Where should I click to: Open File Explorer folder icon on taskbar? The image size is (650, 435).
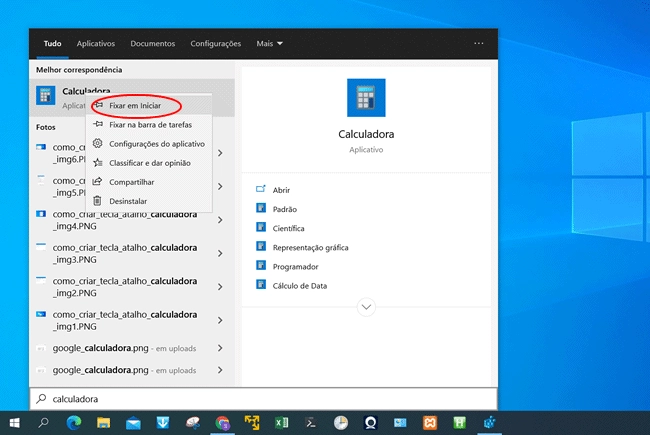[x=103, y=423]
